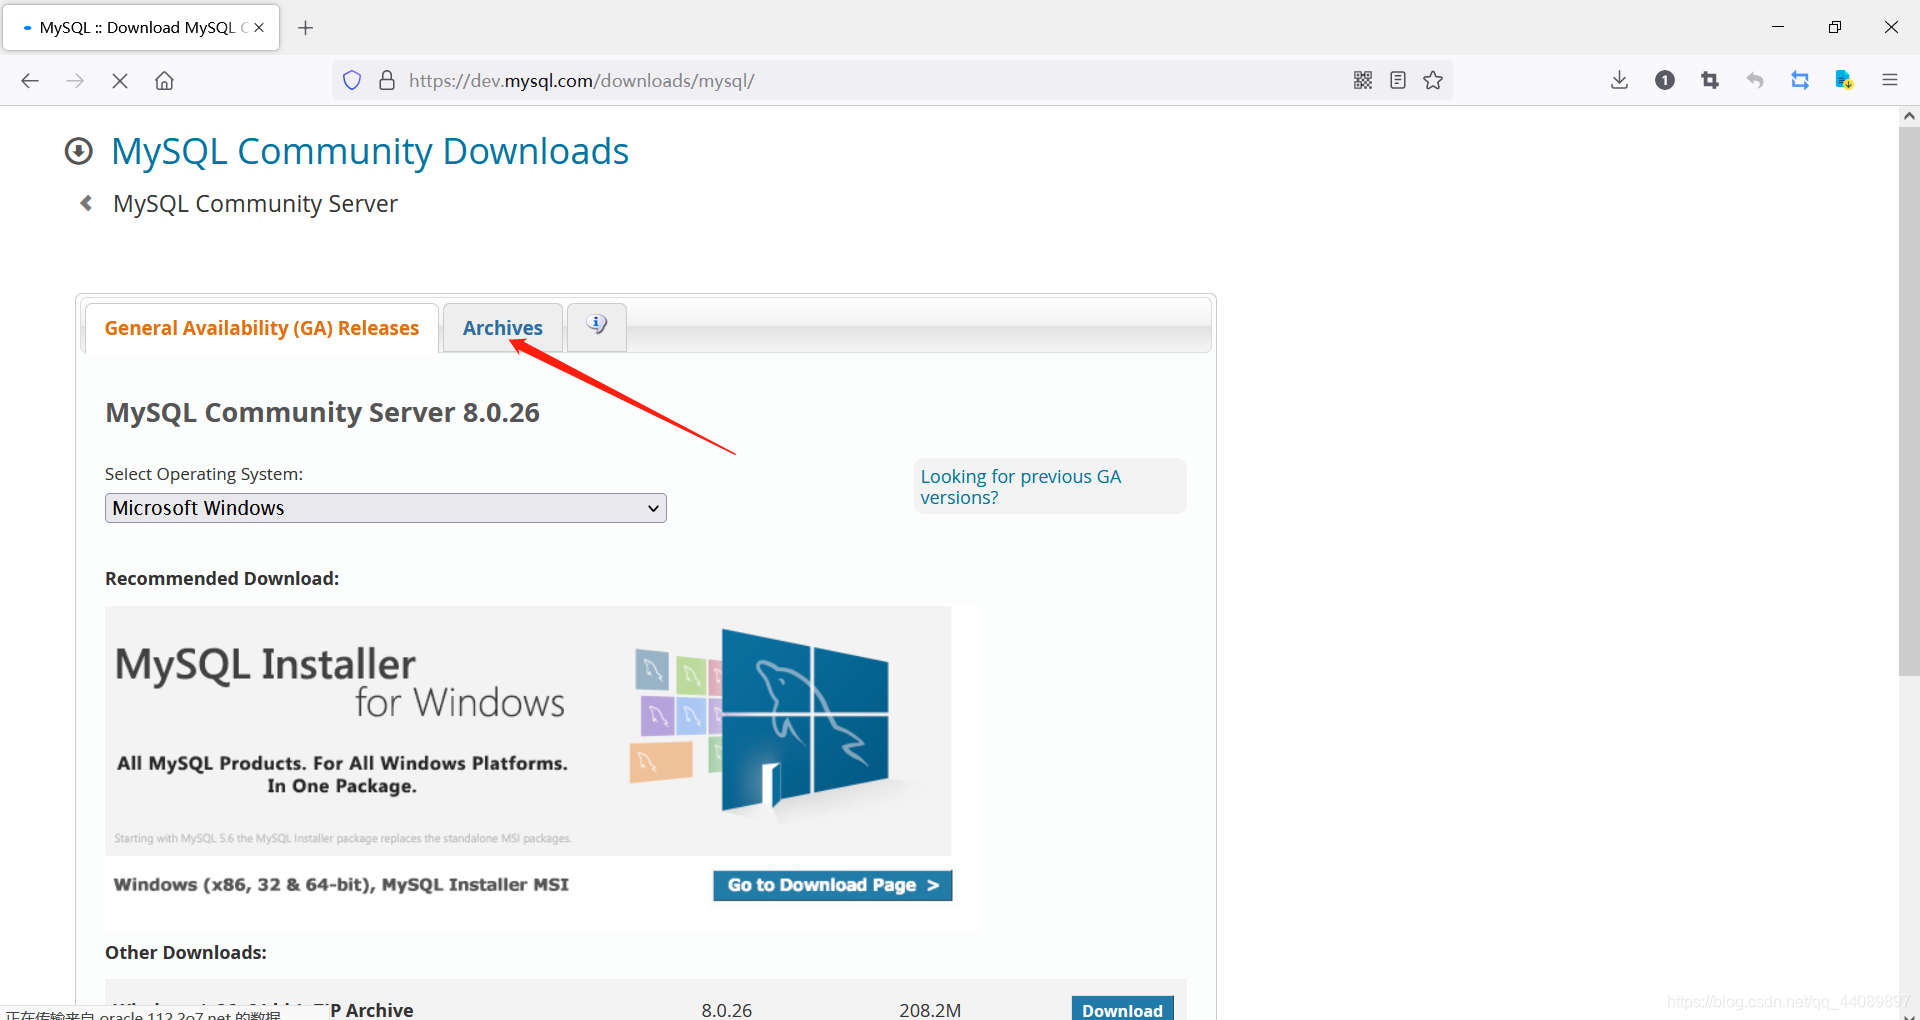
Task: Click the 208.2M file size text
Action: coord(930,1010)
